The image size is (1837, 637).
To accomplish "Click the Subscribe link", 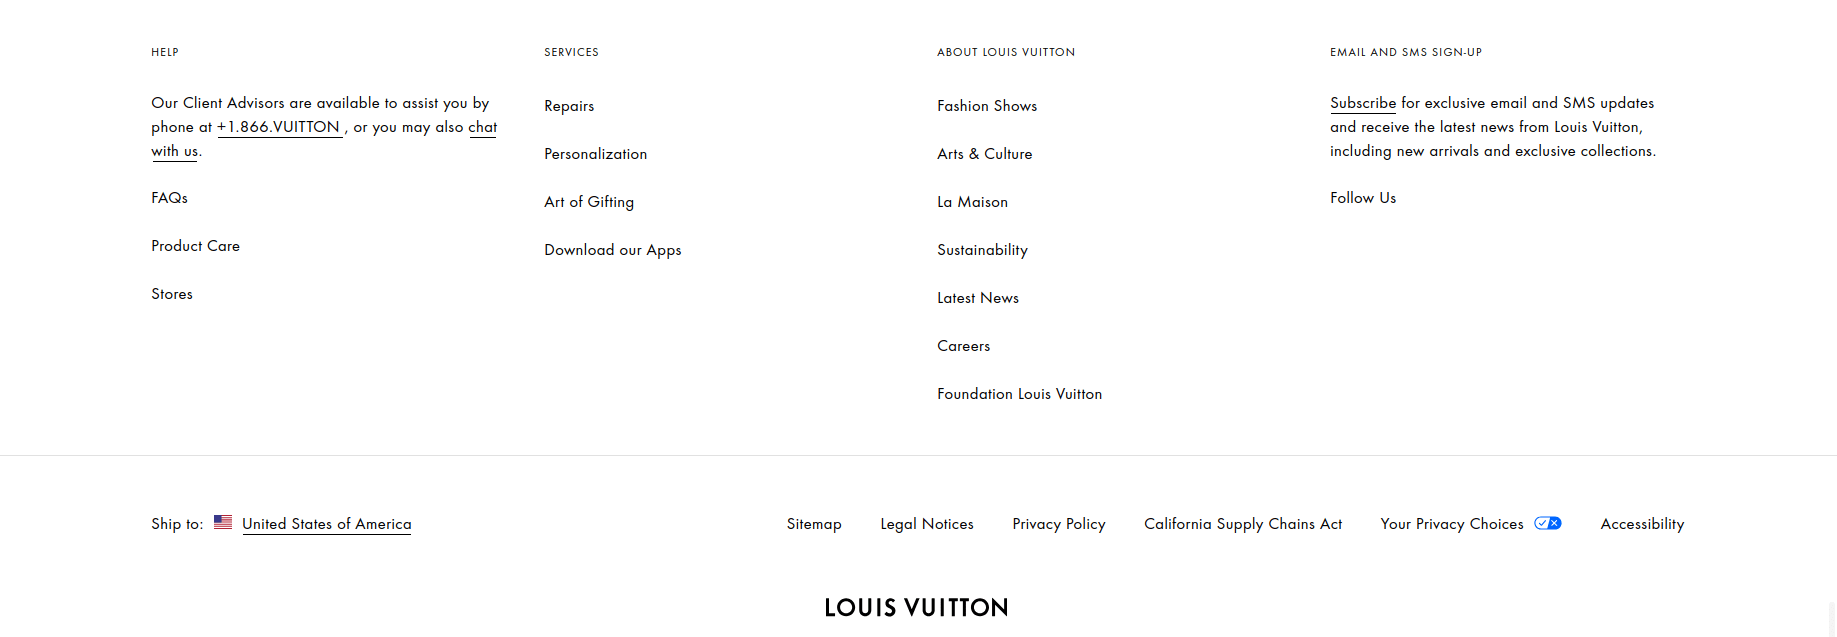I will pyautogui.click(x=1362, y=103).
